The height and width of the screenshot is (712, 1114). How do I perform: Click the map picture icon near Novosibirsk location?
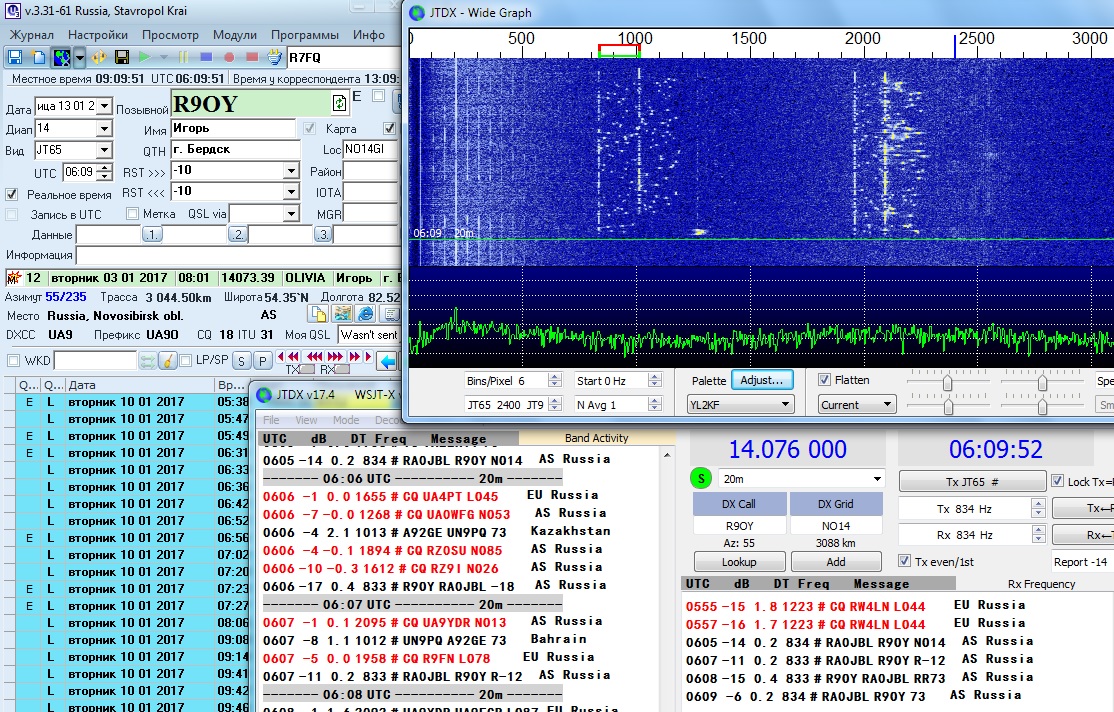pos(341,315)
